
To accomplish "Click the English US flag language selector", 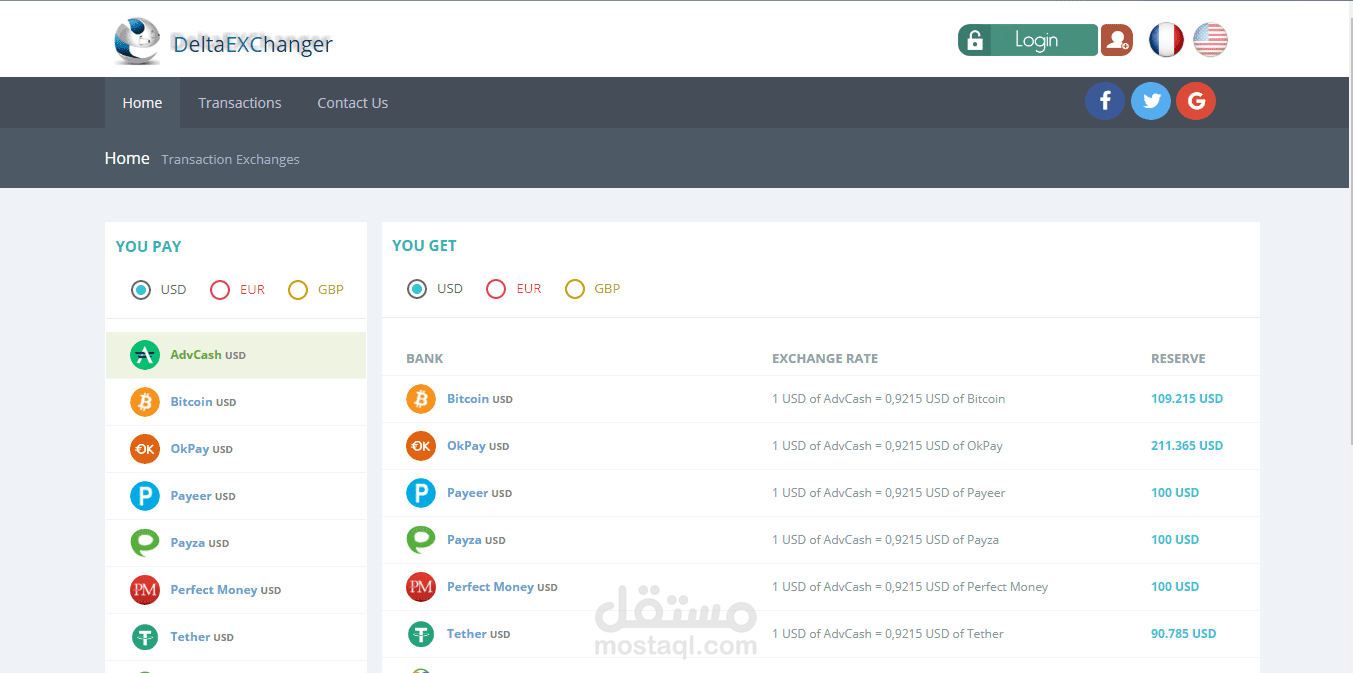I will [1210, 39].
